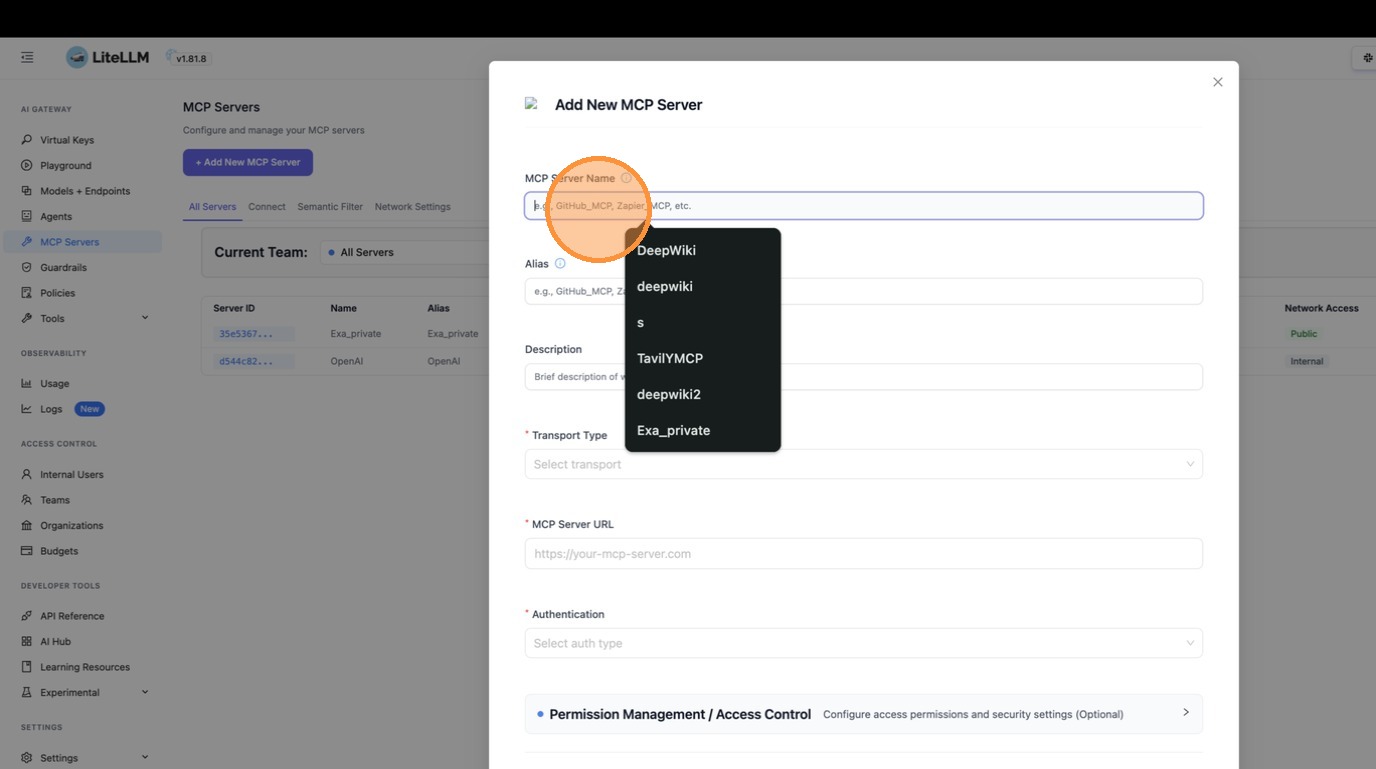Open the Playground icon in sidebar
The width and height of the screenshot is (1376, 769).
[x=27, y=165]
